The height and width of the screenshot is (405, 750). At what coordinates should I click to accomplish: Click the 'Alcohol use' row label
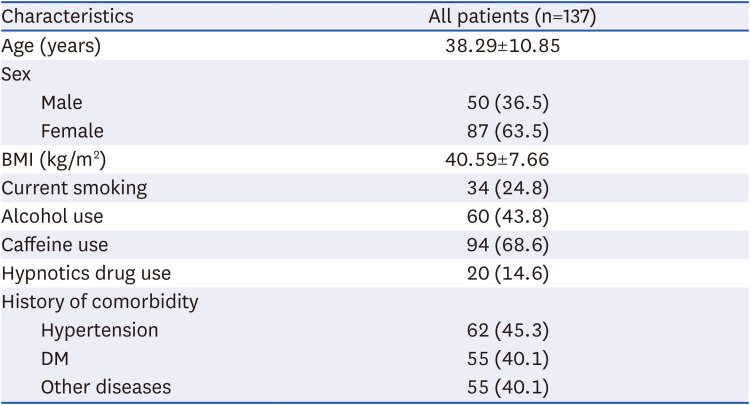[x=52, y=216]
